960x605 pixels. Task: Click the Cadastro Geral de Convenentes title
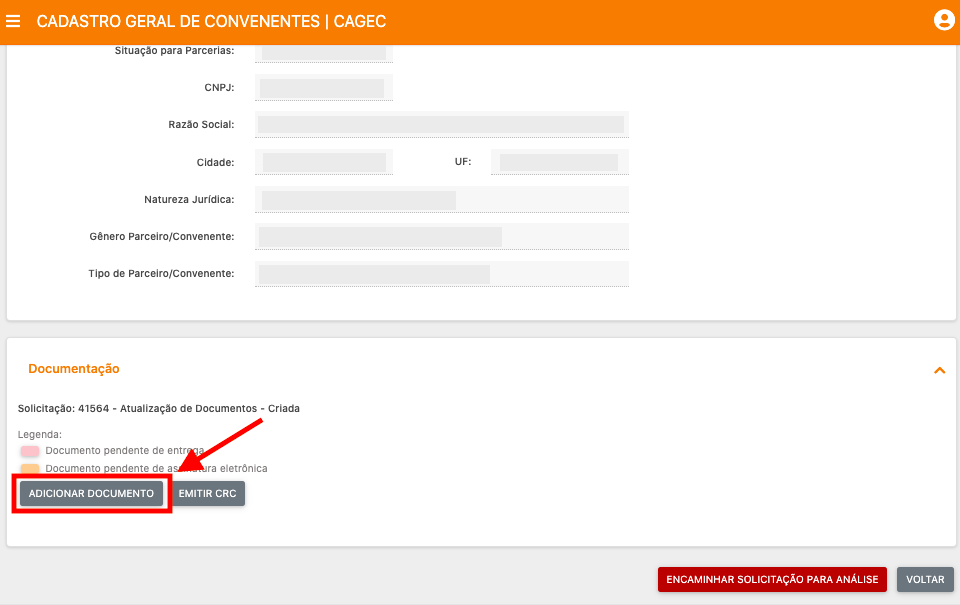(211, 21)
